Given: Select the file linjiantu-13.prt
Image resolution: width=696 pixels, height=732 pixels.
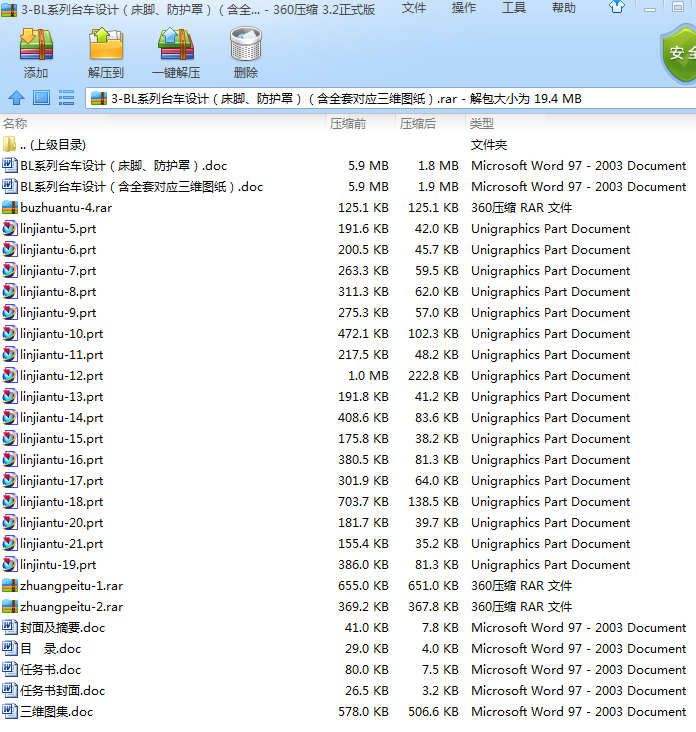Looking at the screenshot, I should coord(62,397).
